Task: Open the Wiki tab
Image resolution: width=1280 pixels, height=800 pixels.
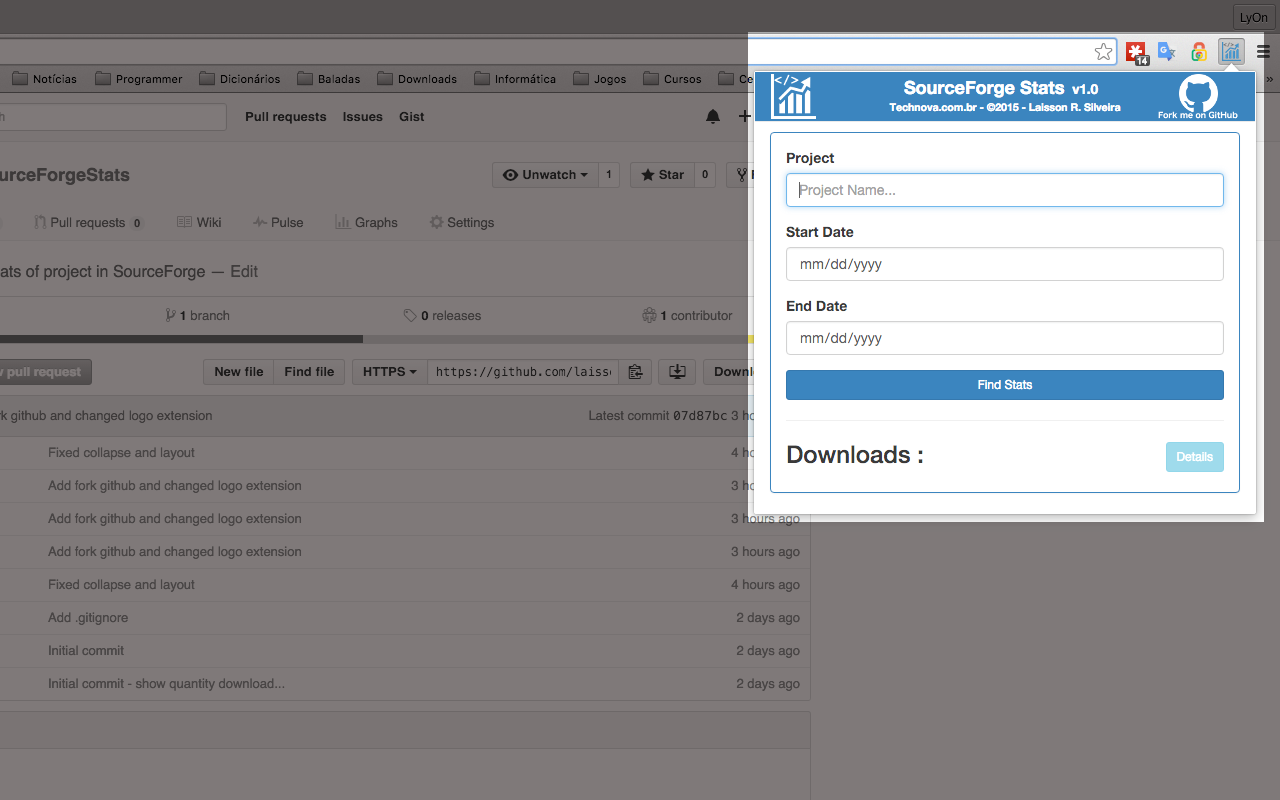Action: click(x=199, y=222)
